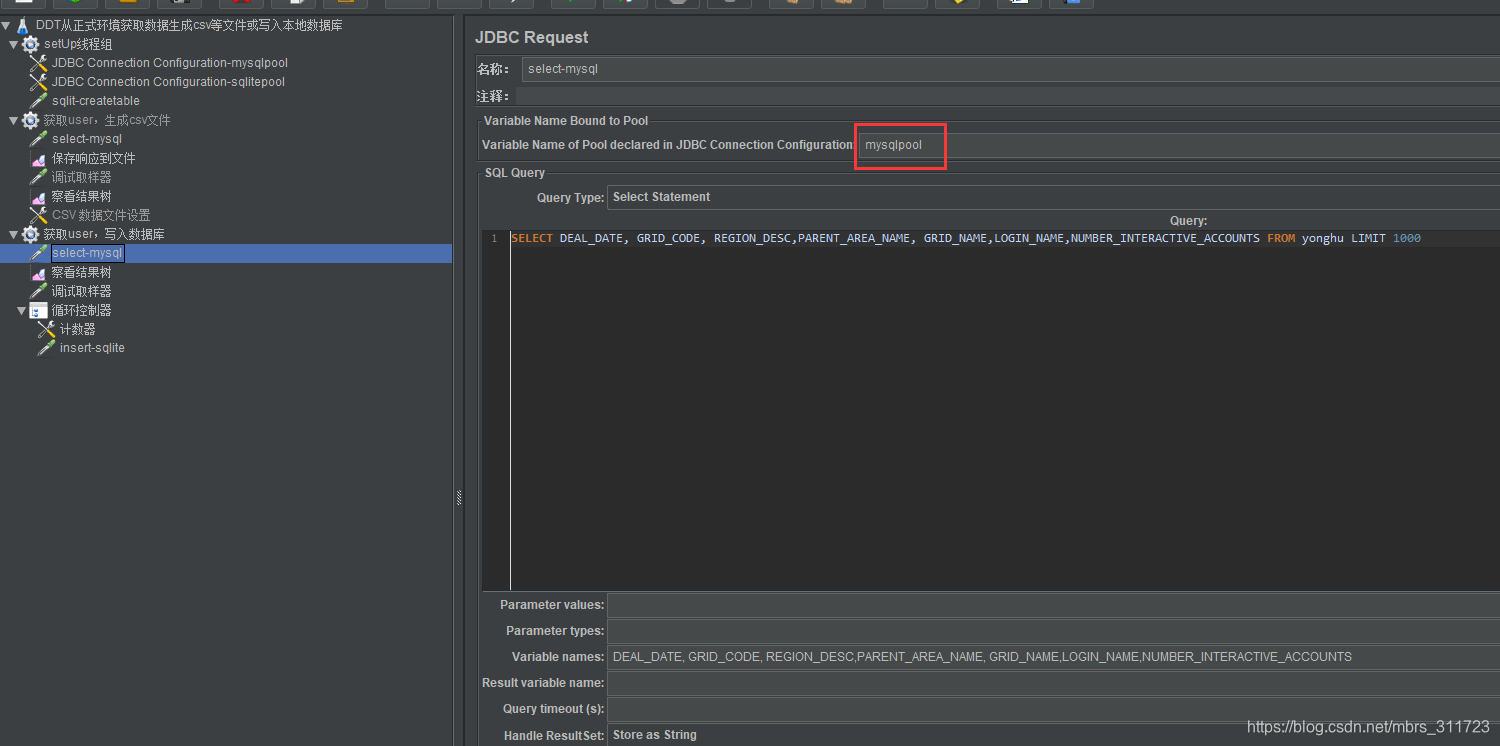Collapse the setUp线程组 tree node
The width and height of the screenshot is (1500, 746).
tap(14, 44)
